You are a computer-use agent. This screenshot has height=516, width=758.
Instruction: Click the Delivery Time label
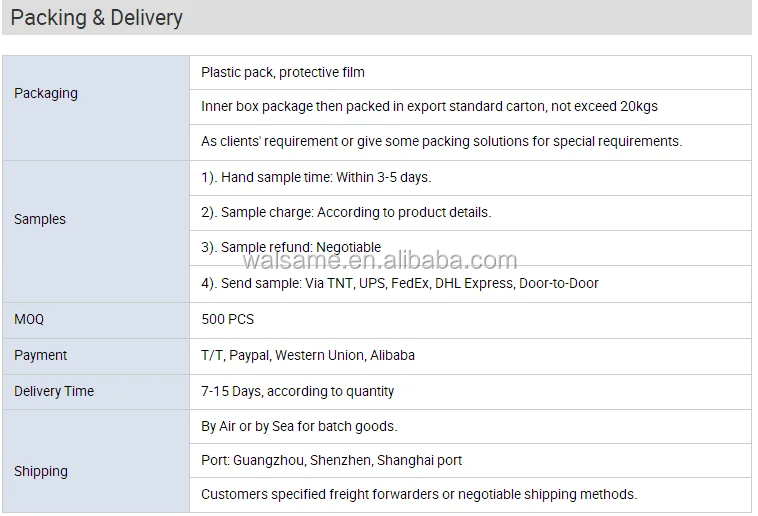54,391
